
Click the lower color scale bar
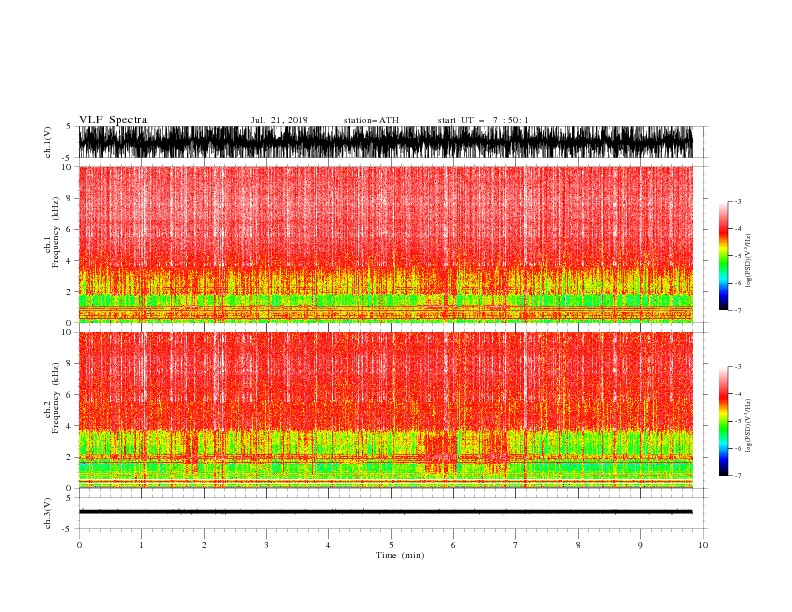point(723,421)
